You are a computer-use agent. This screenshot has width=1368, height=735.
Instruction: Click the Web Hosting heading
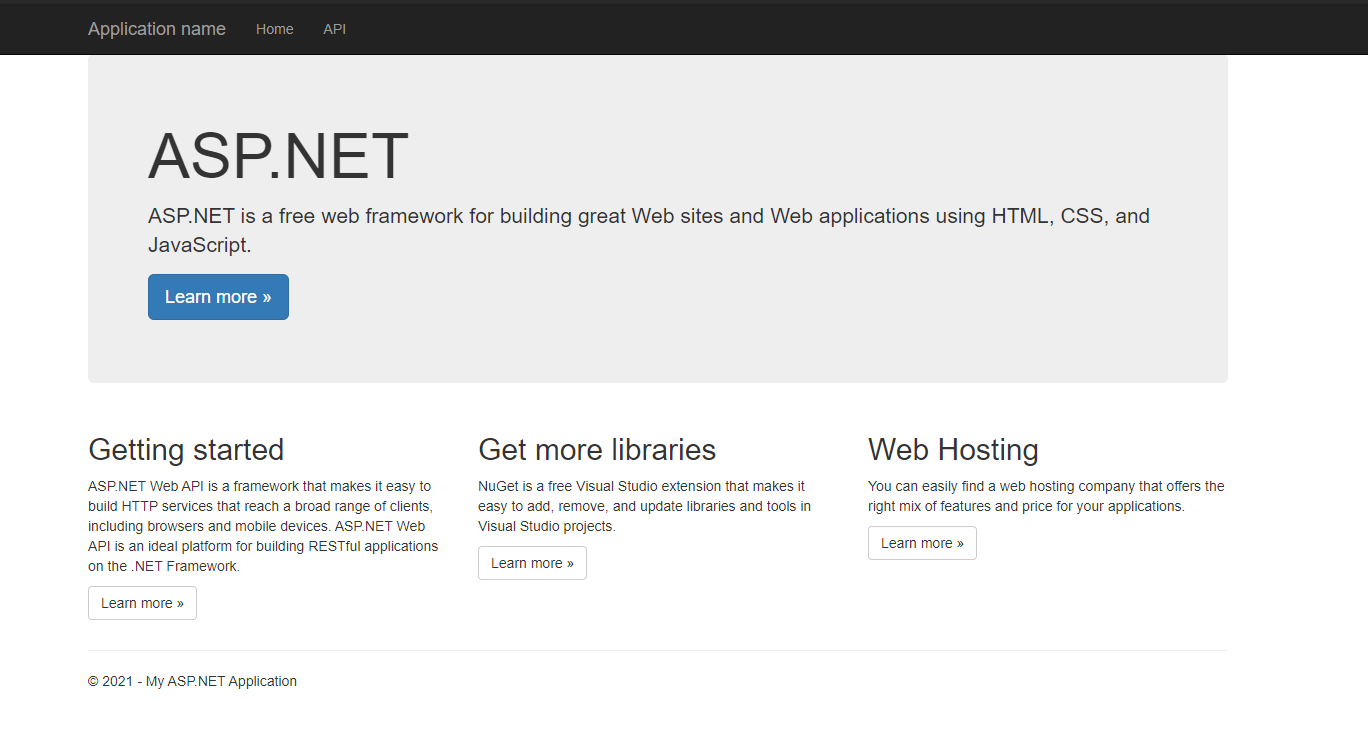pos(953,450)
